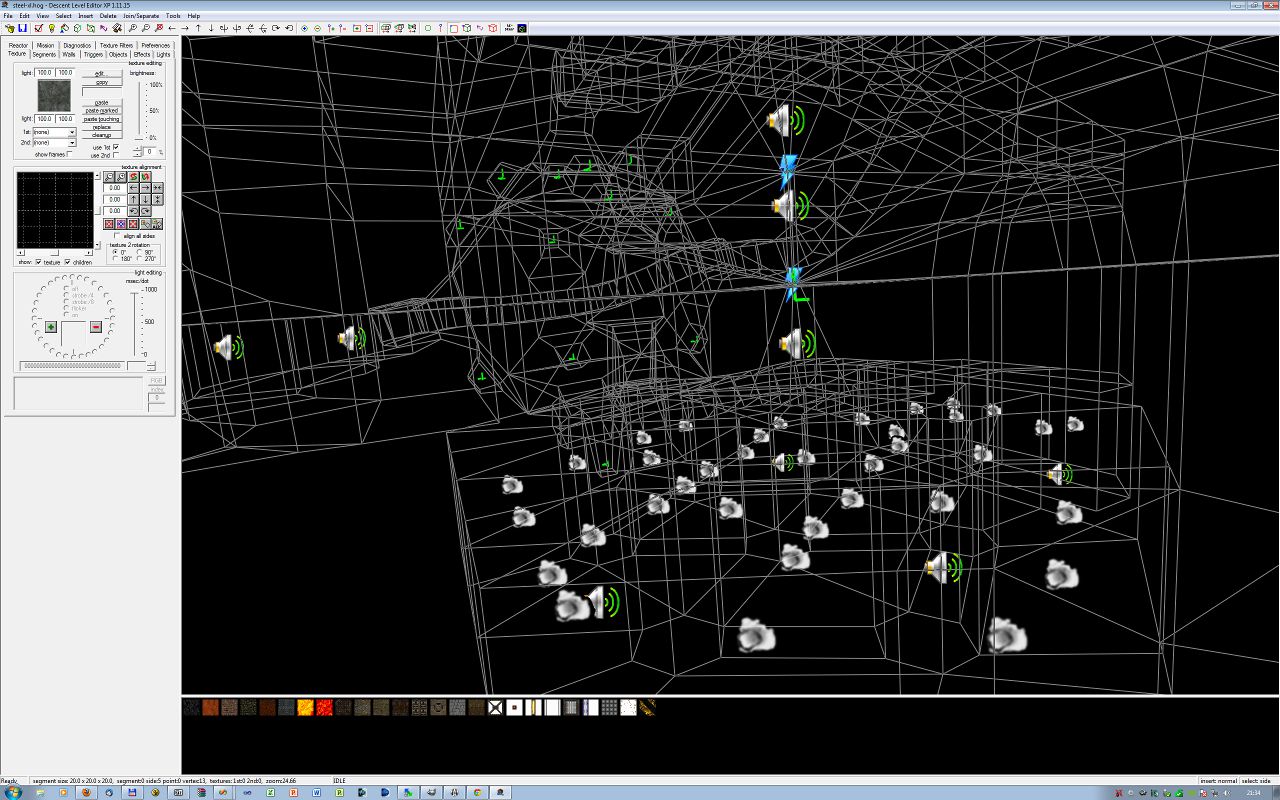Enable the use 2nd checkbox
1280x800 pixels.
116,155
